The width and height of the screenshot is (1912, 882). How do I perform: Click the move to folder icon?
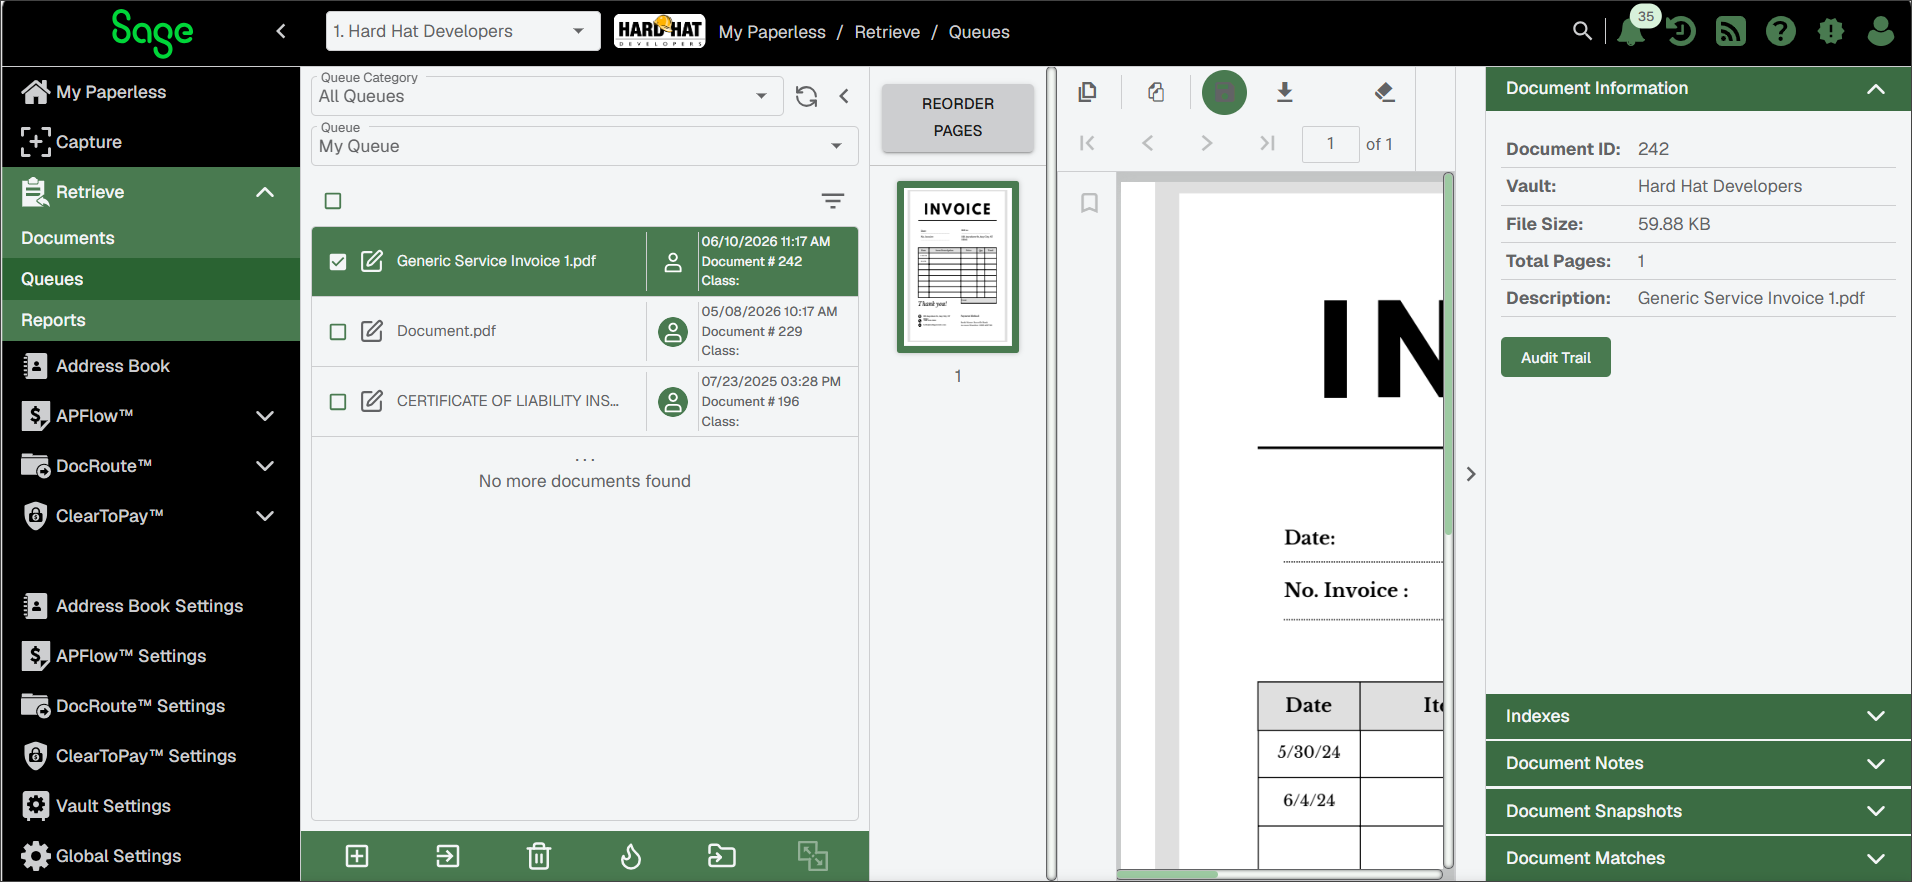tap(722, 856)
